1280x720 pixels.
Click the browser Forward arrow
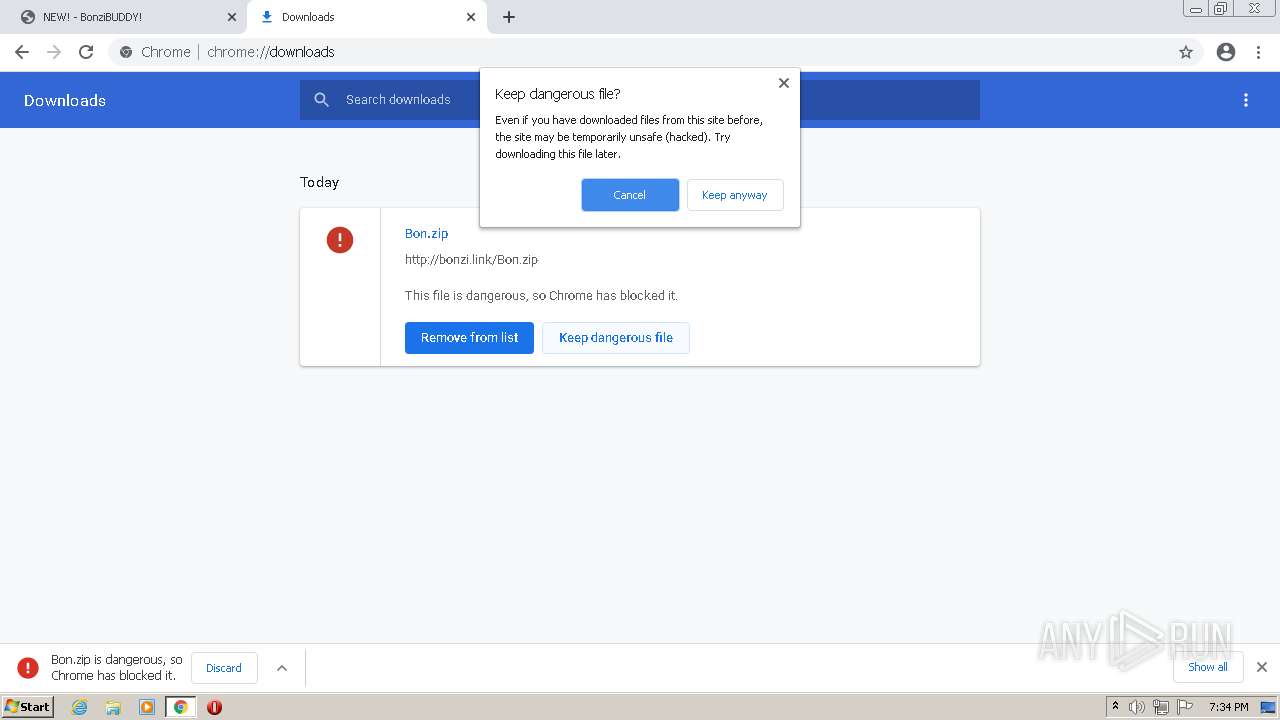point(54,52)
